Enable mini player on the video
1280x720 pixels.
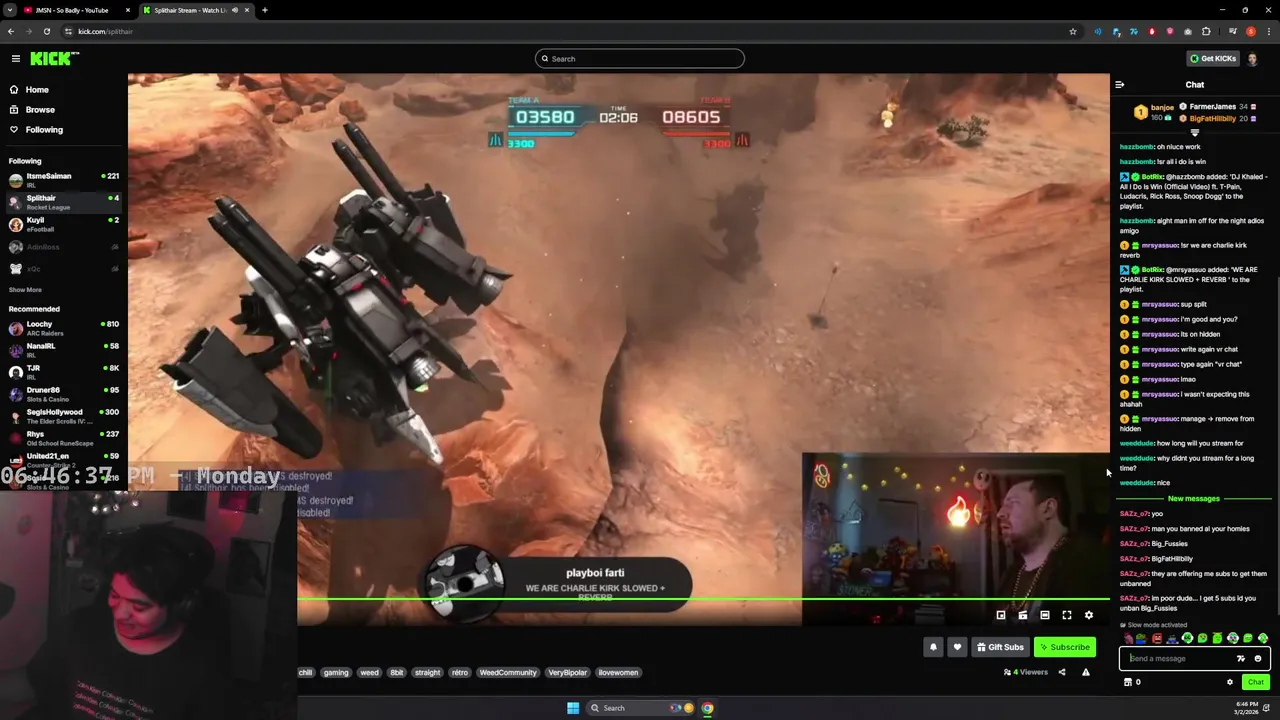pyautogui.click(x=1001, y=616)
